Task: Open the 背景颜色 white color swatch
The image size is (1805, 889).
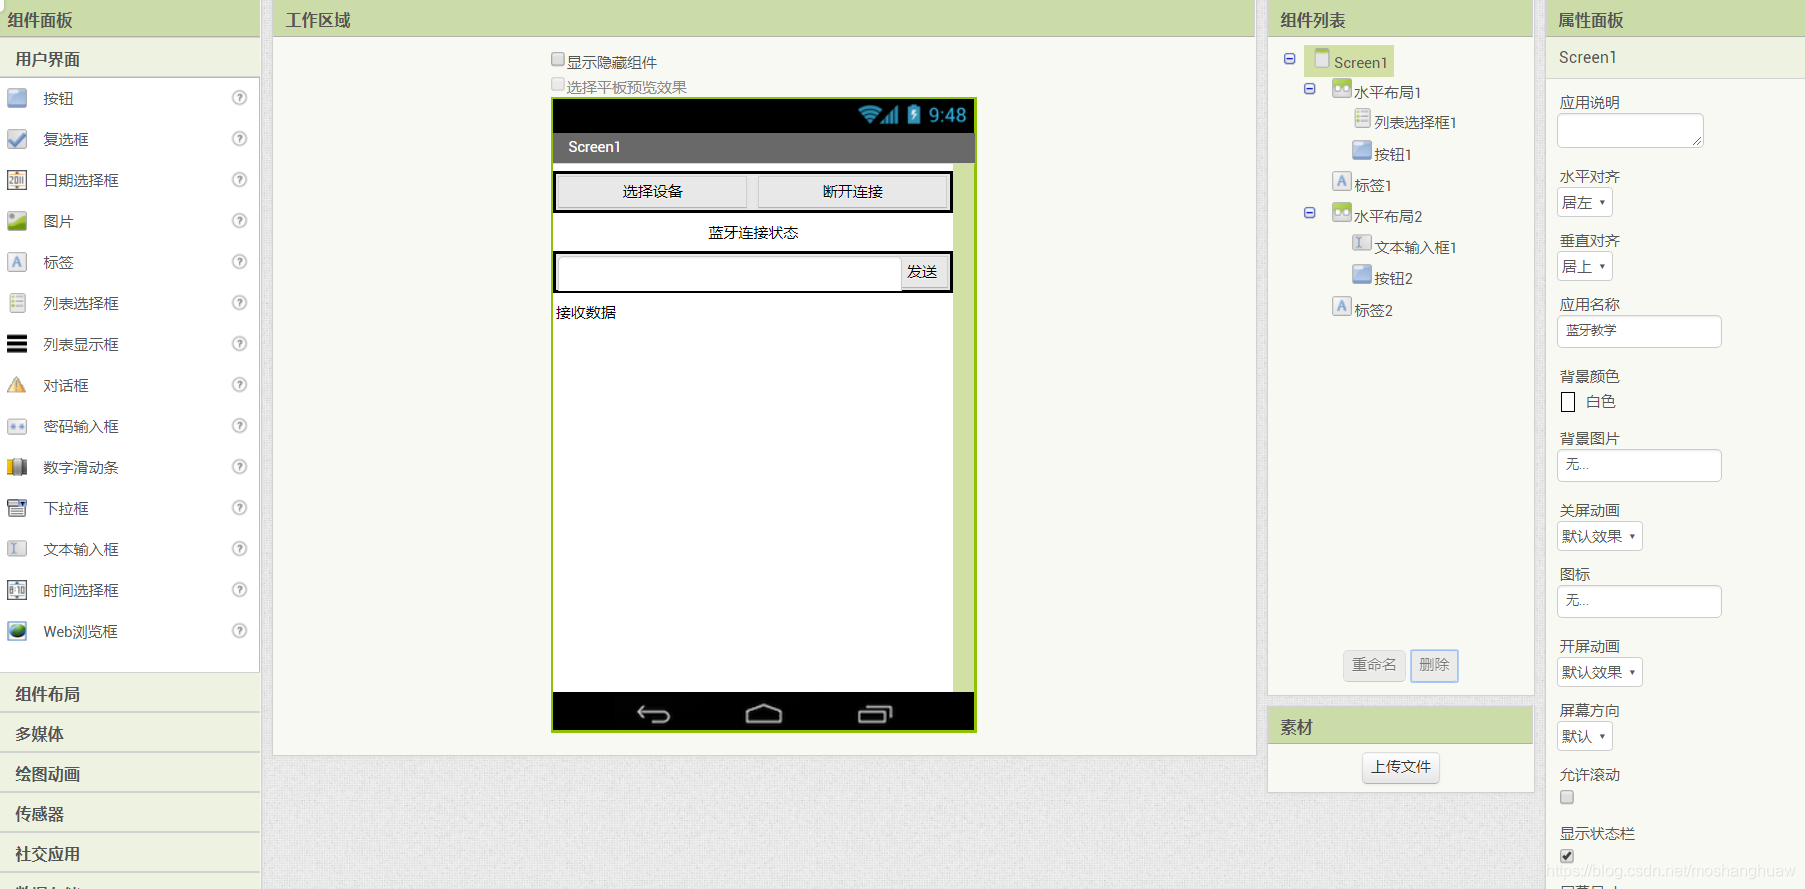Action: point(1568,402)
